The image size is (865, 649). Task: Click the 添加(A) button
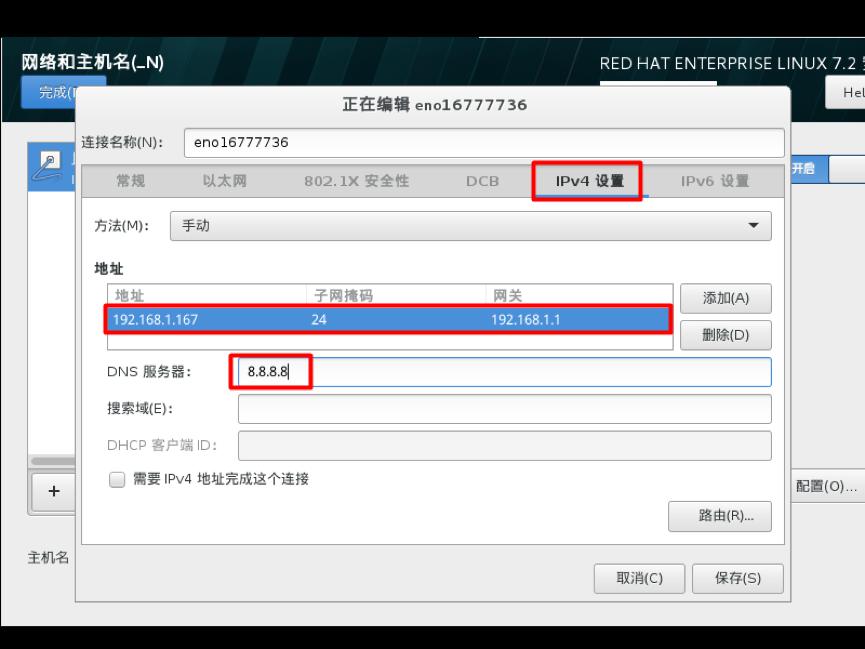point(725,299)
